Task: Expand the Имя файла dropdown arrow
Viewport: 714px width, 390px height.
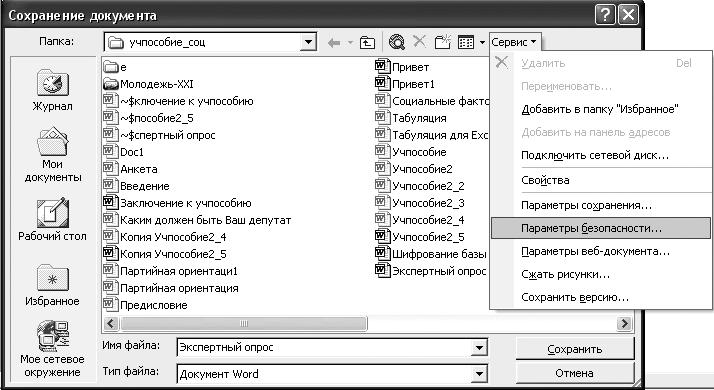Action: pyautogui.click(x=479, y=348)
